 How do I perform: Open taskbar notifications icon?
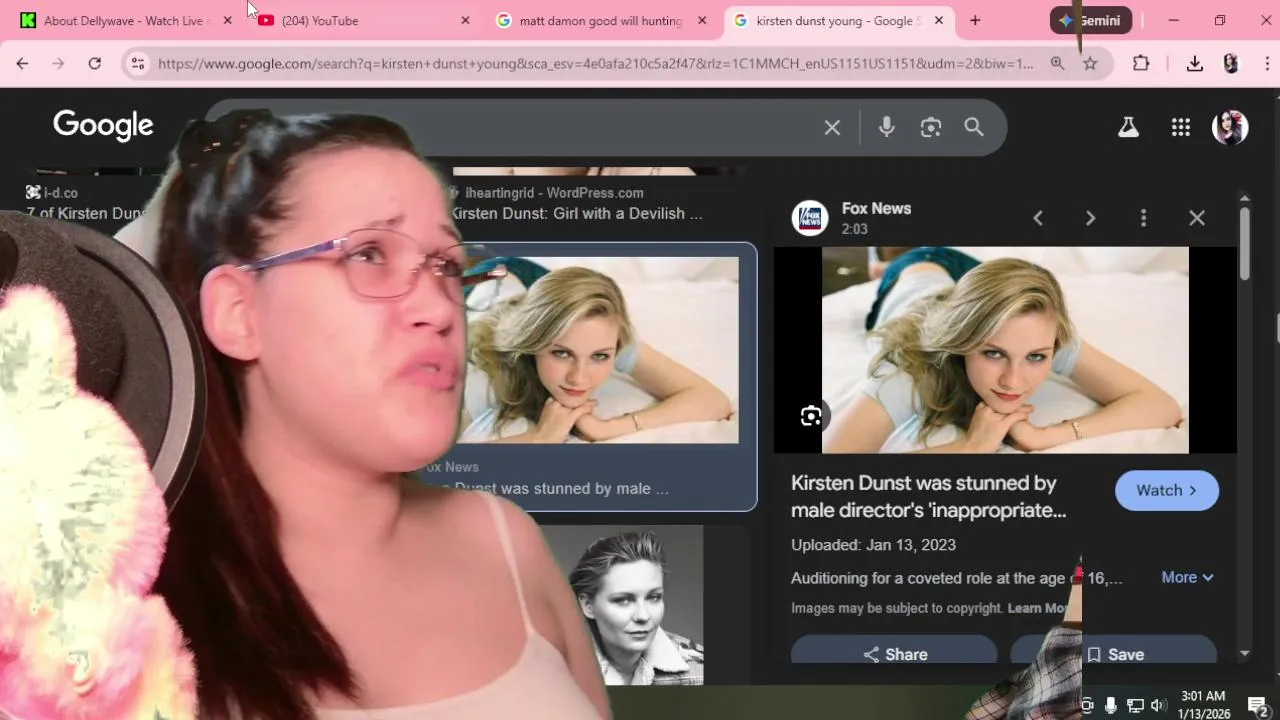click(1258, 706)
